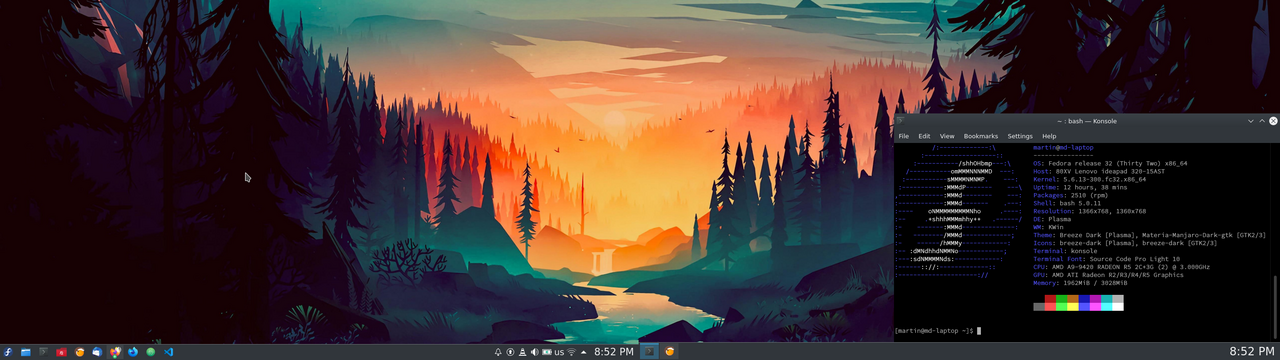The width and height of the screenshot is (1280, 360).
Task: Open the Fedora application launcher
Action: pos(8,352)
